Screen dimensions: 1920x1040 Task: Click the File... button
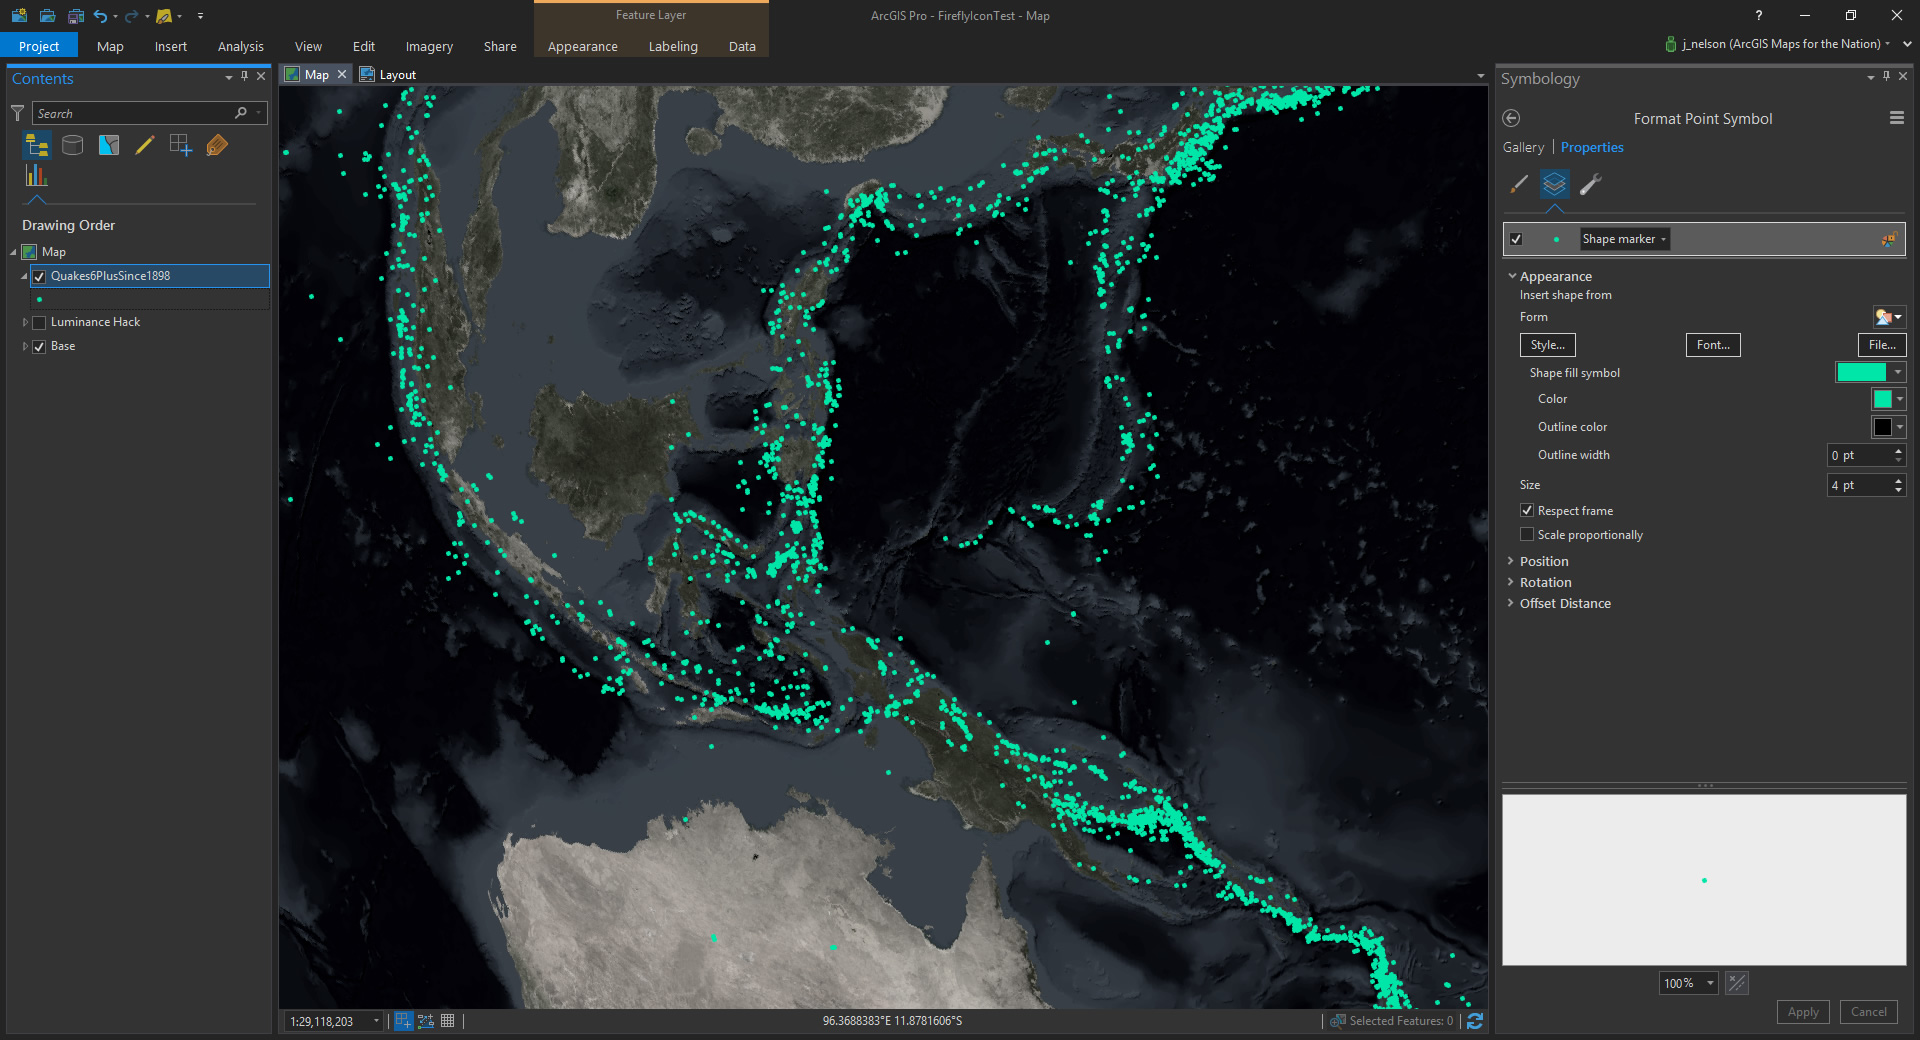(1882, 345)
